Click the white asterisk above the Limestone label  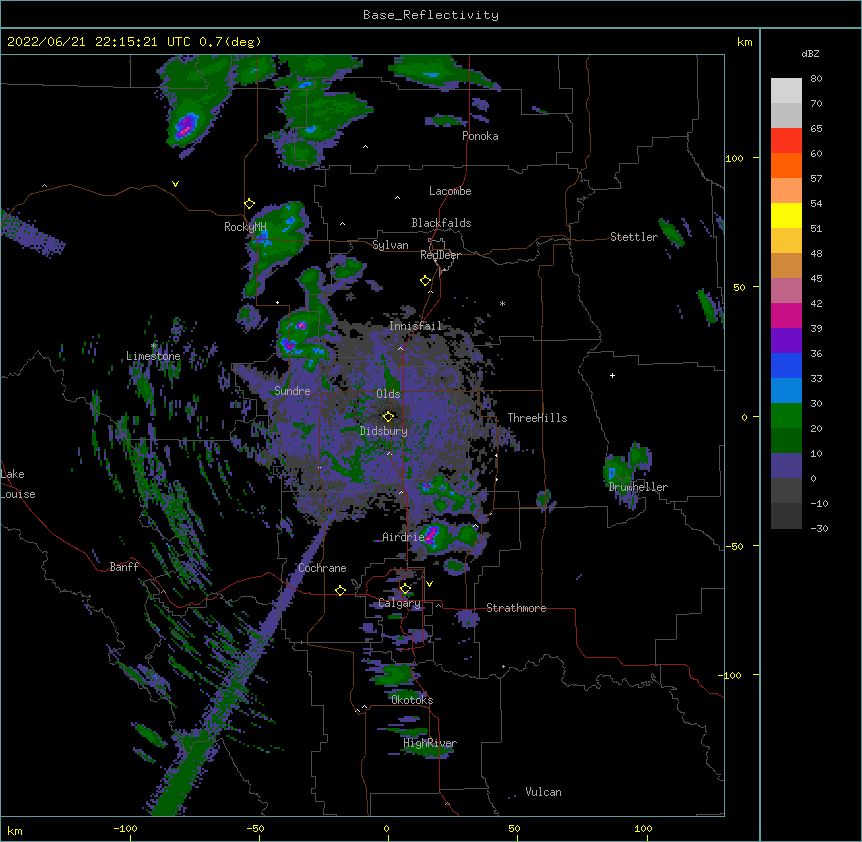click(x=154, y=346)
